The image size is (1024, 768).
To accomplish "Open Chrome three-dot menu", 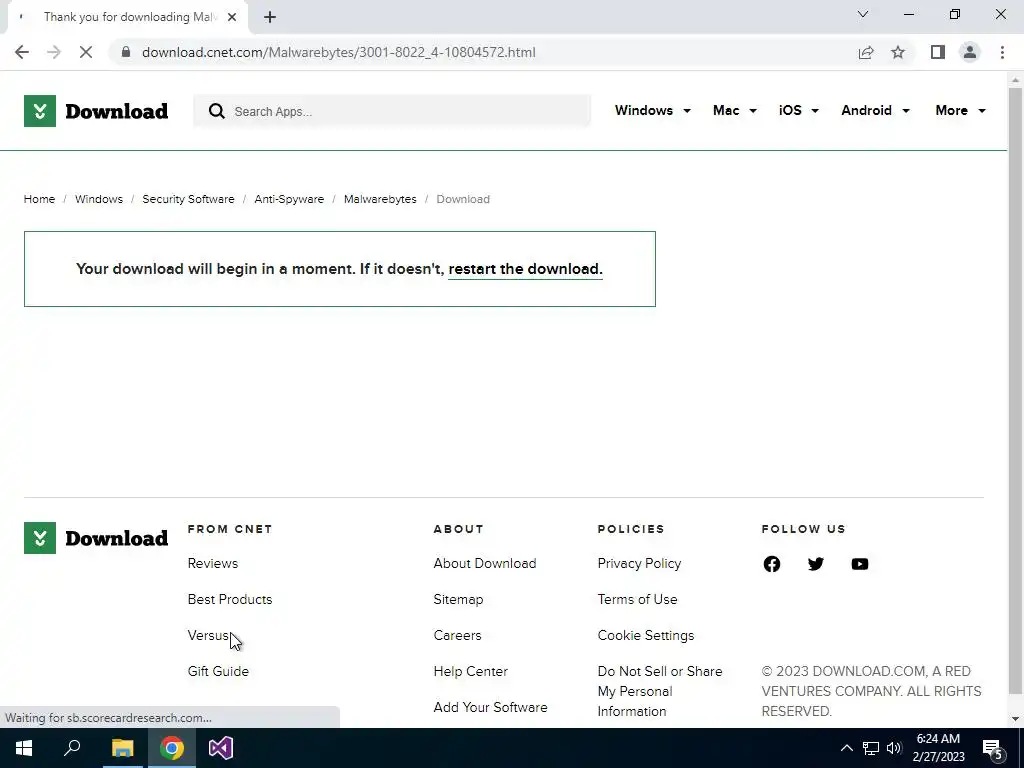I will 1002,52.
